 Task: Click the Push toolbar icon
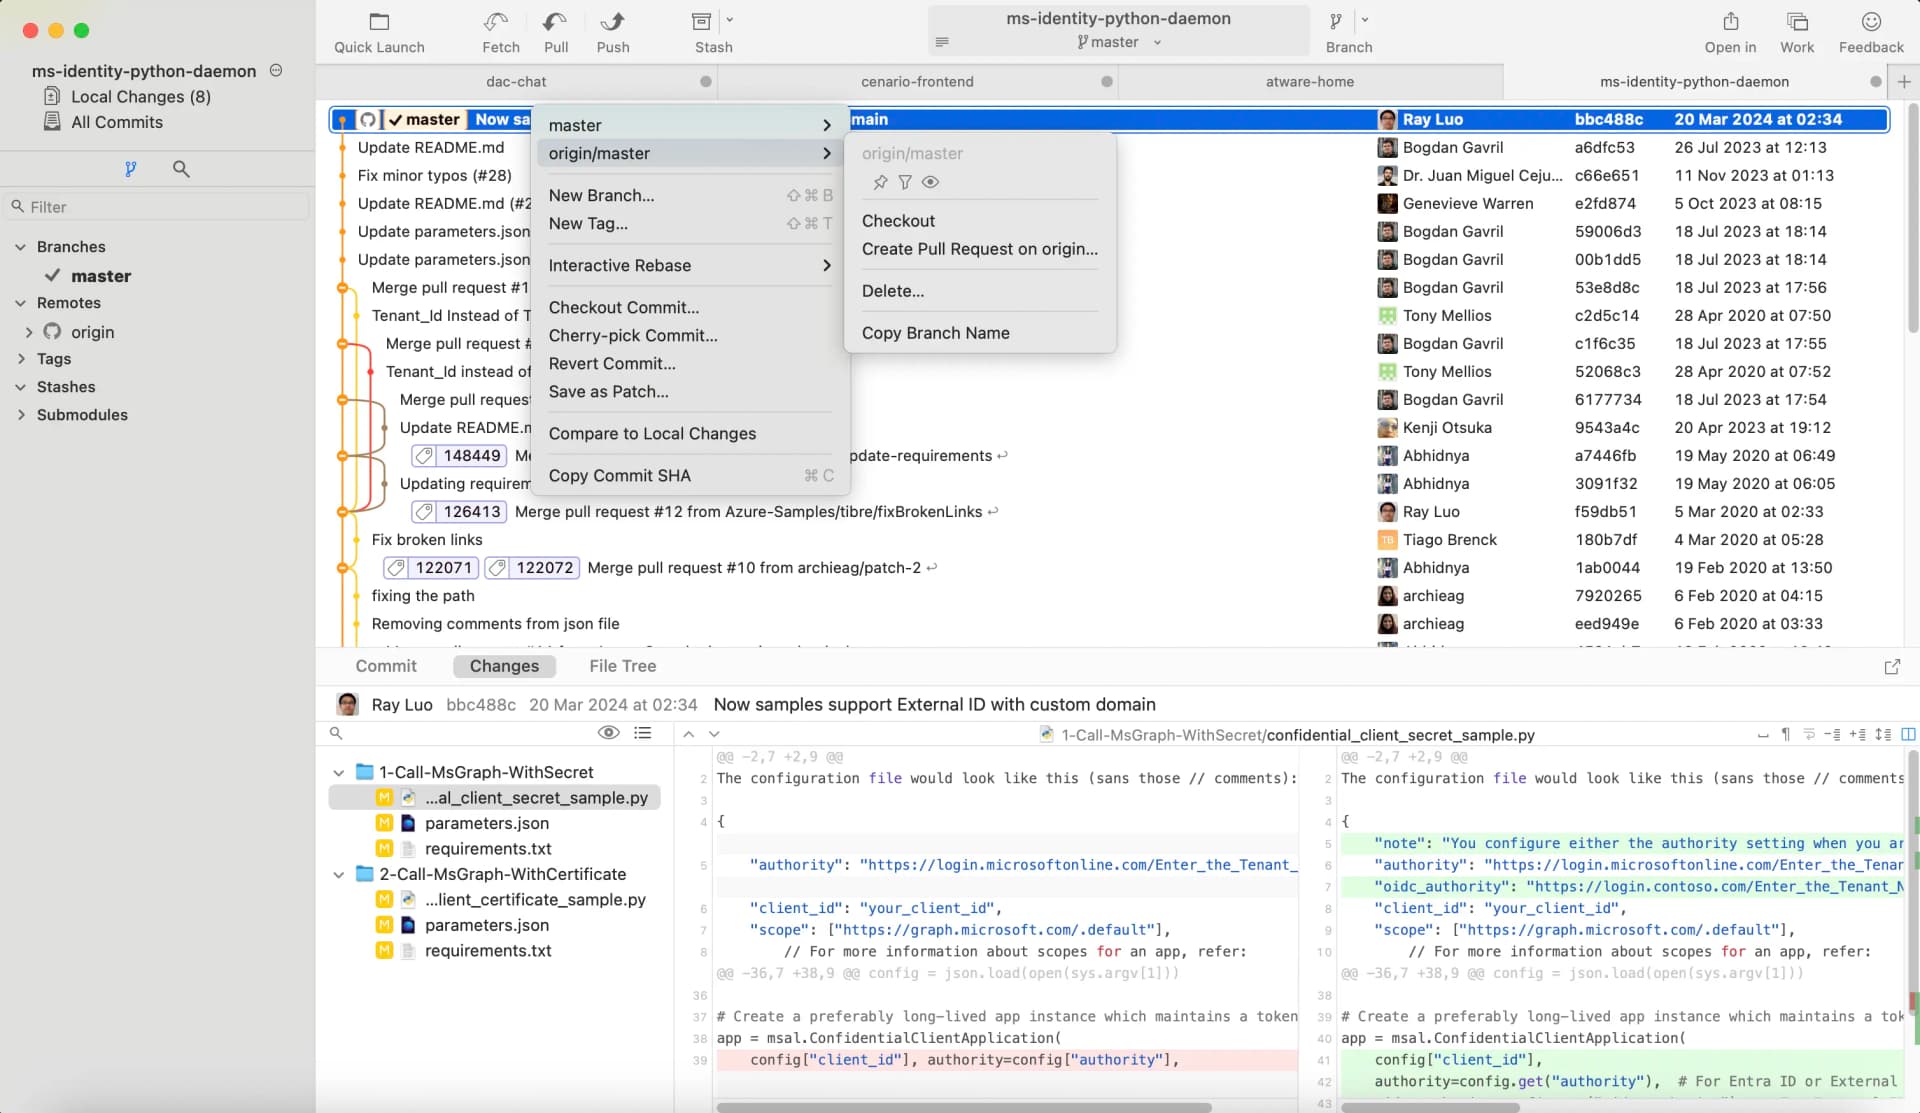coord(612,22)
